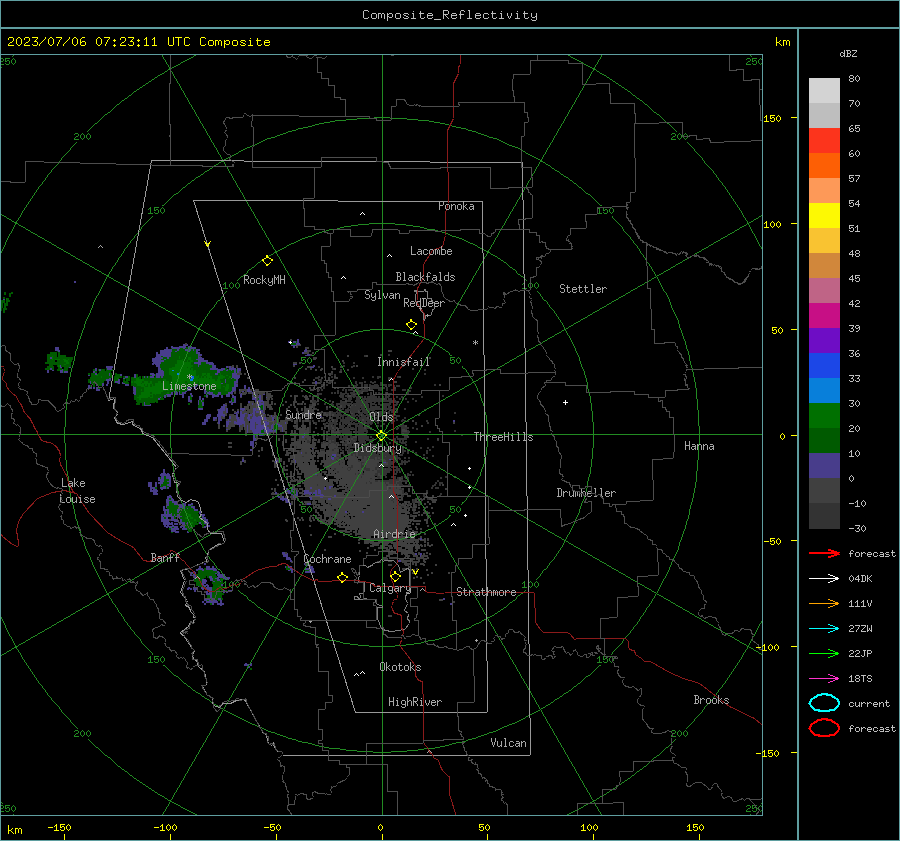
Task: Select the red swatch between 65 and 60
Action: point(824,141)
